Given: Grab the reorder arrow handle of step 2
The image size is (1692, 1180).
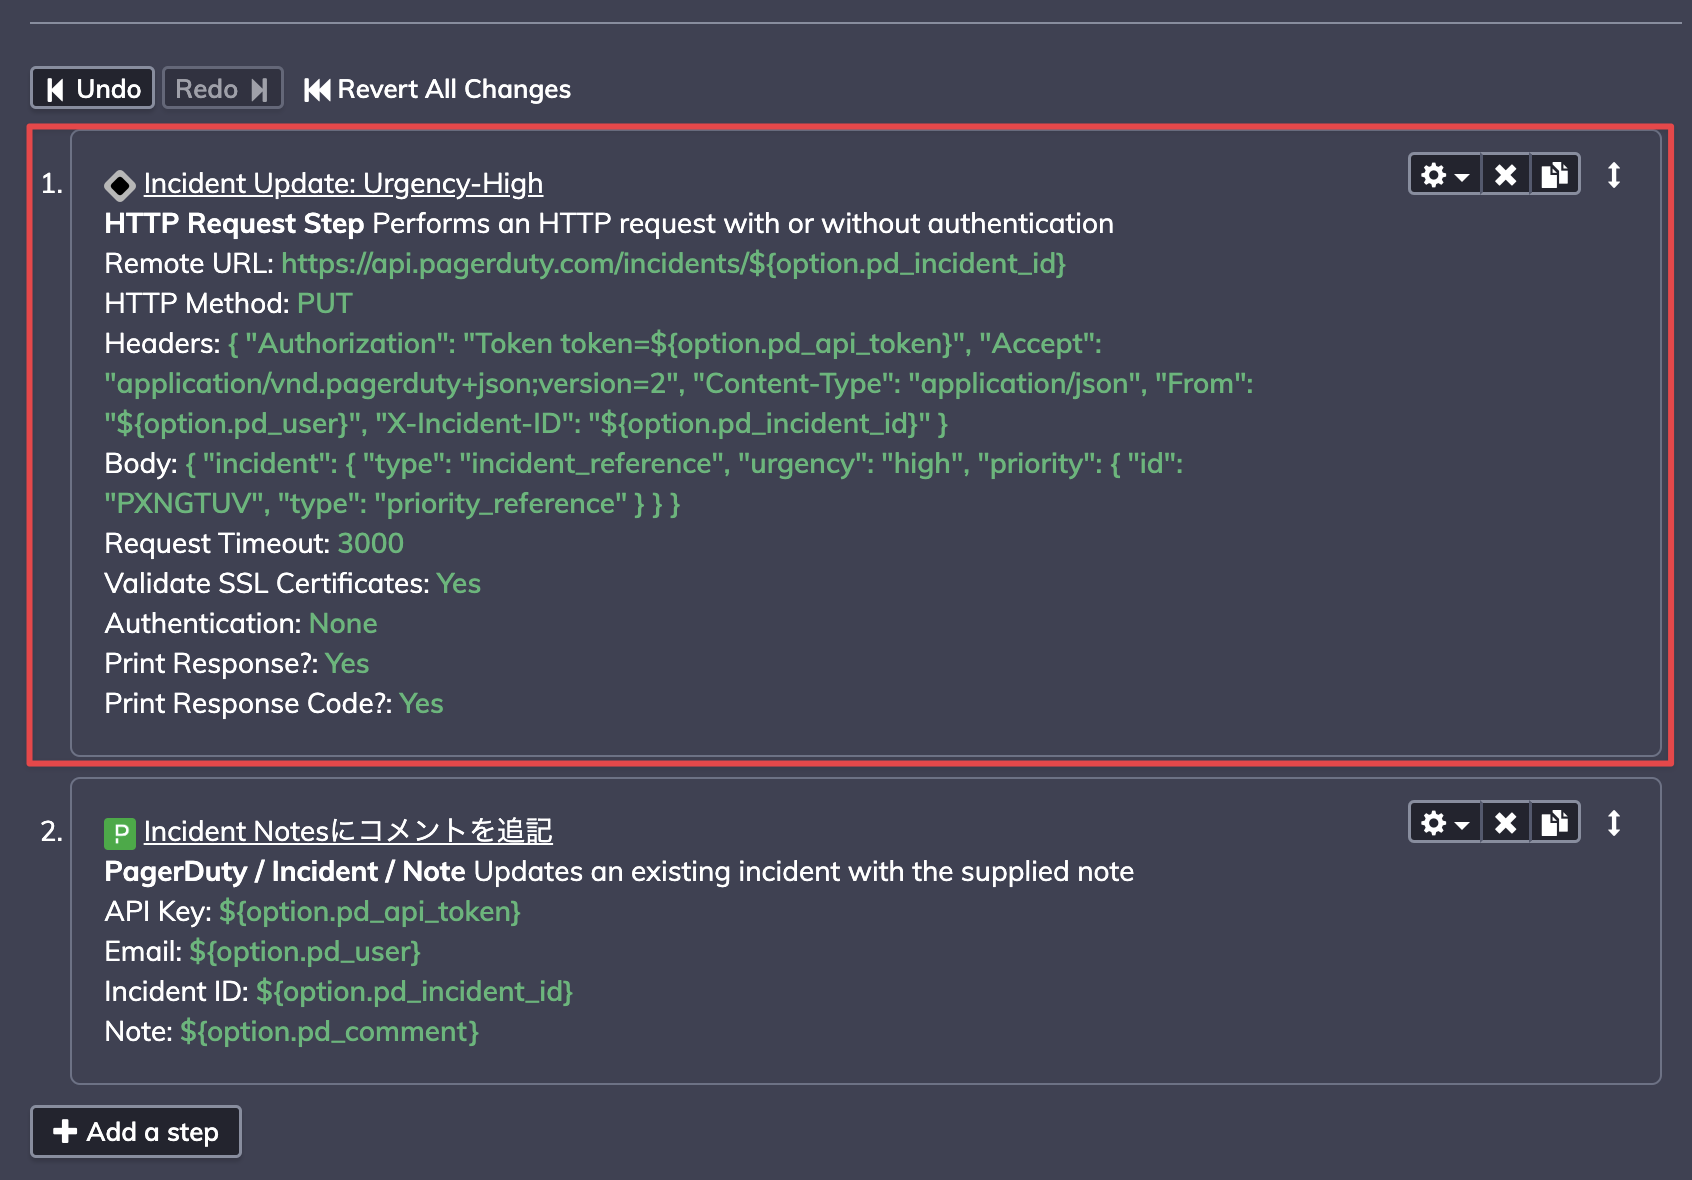Looking at the screenshot, I should pos(1614,823).
